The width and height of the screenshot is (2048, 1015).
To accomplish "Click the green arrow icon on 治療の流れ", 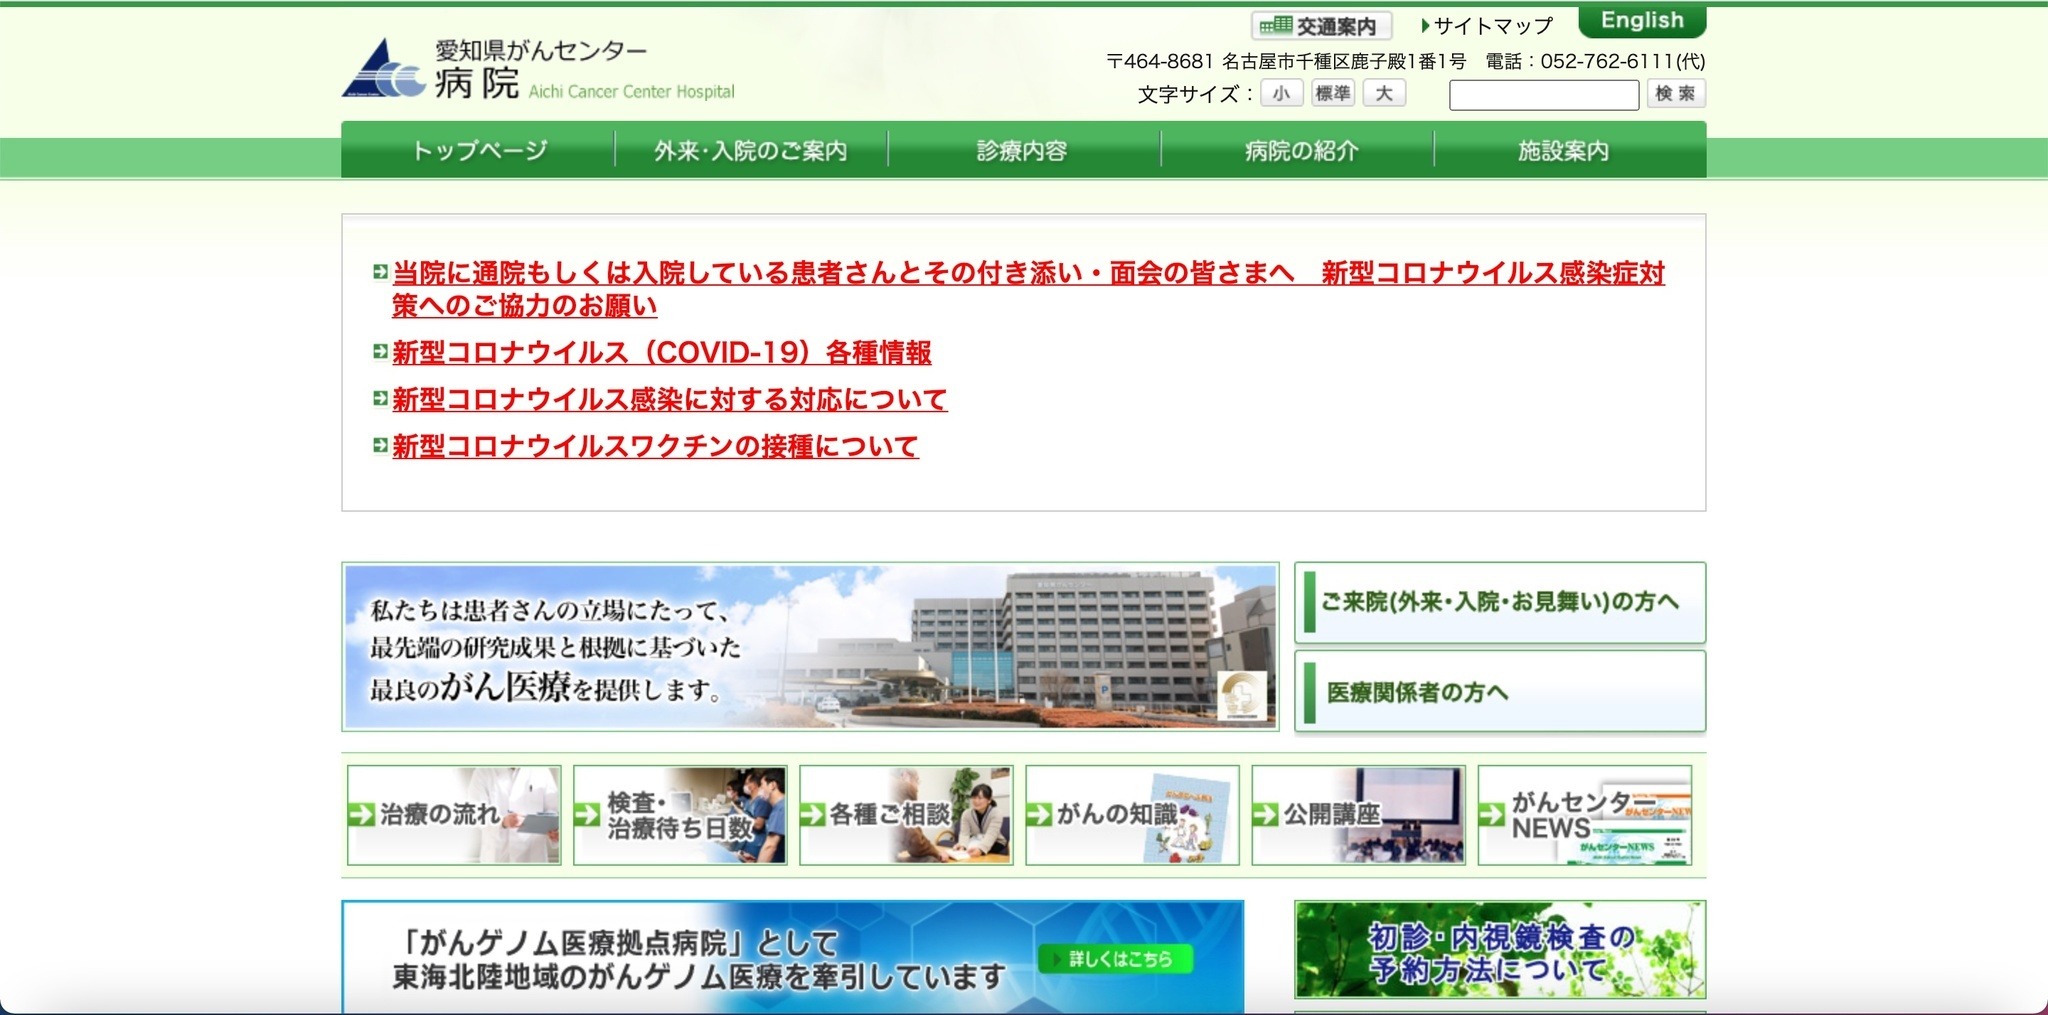I will click(x=361, y=815).
